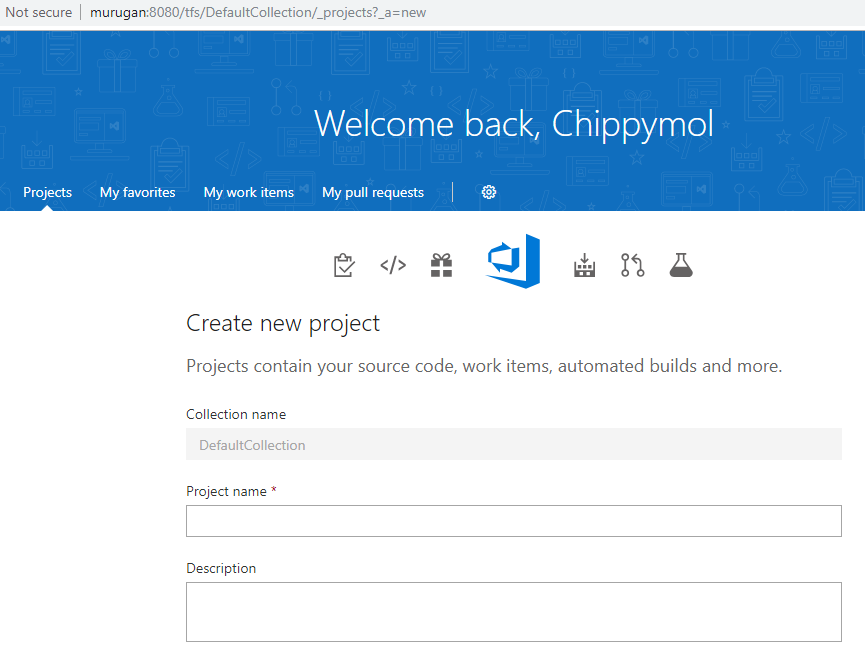Click the browser address bar URL
865x652 pixels.
click(x=258, y=12)
